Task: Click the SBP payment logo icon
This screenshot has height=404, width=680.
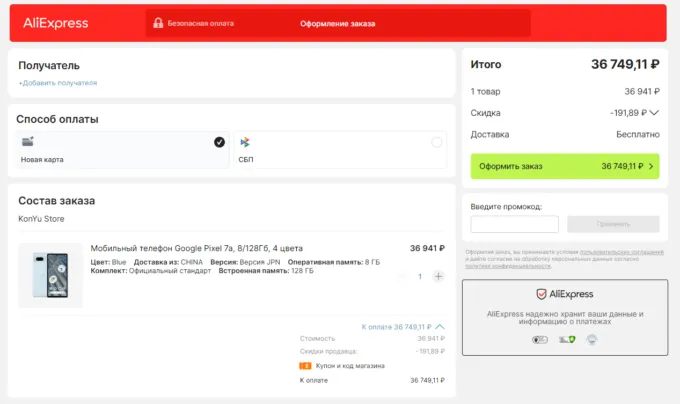Action: pos(245,142)
